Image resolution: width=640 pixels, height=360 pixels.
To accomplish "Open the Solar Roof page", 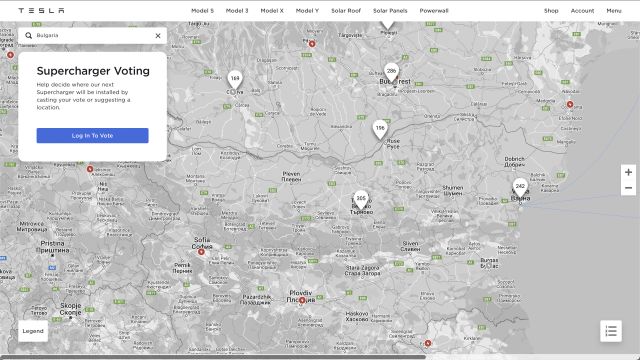I will pos(346,11).
